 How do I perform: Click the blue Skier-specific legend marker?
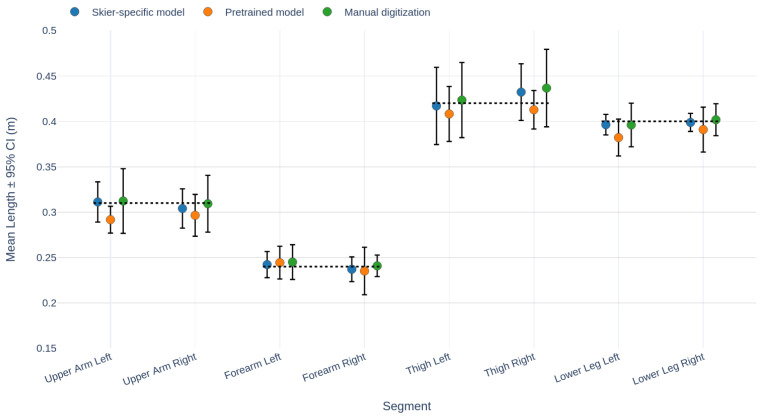(75, 12)
